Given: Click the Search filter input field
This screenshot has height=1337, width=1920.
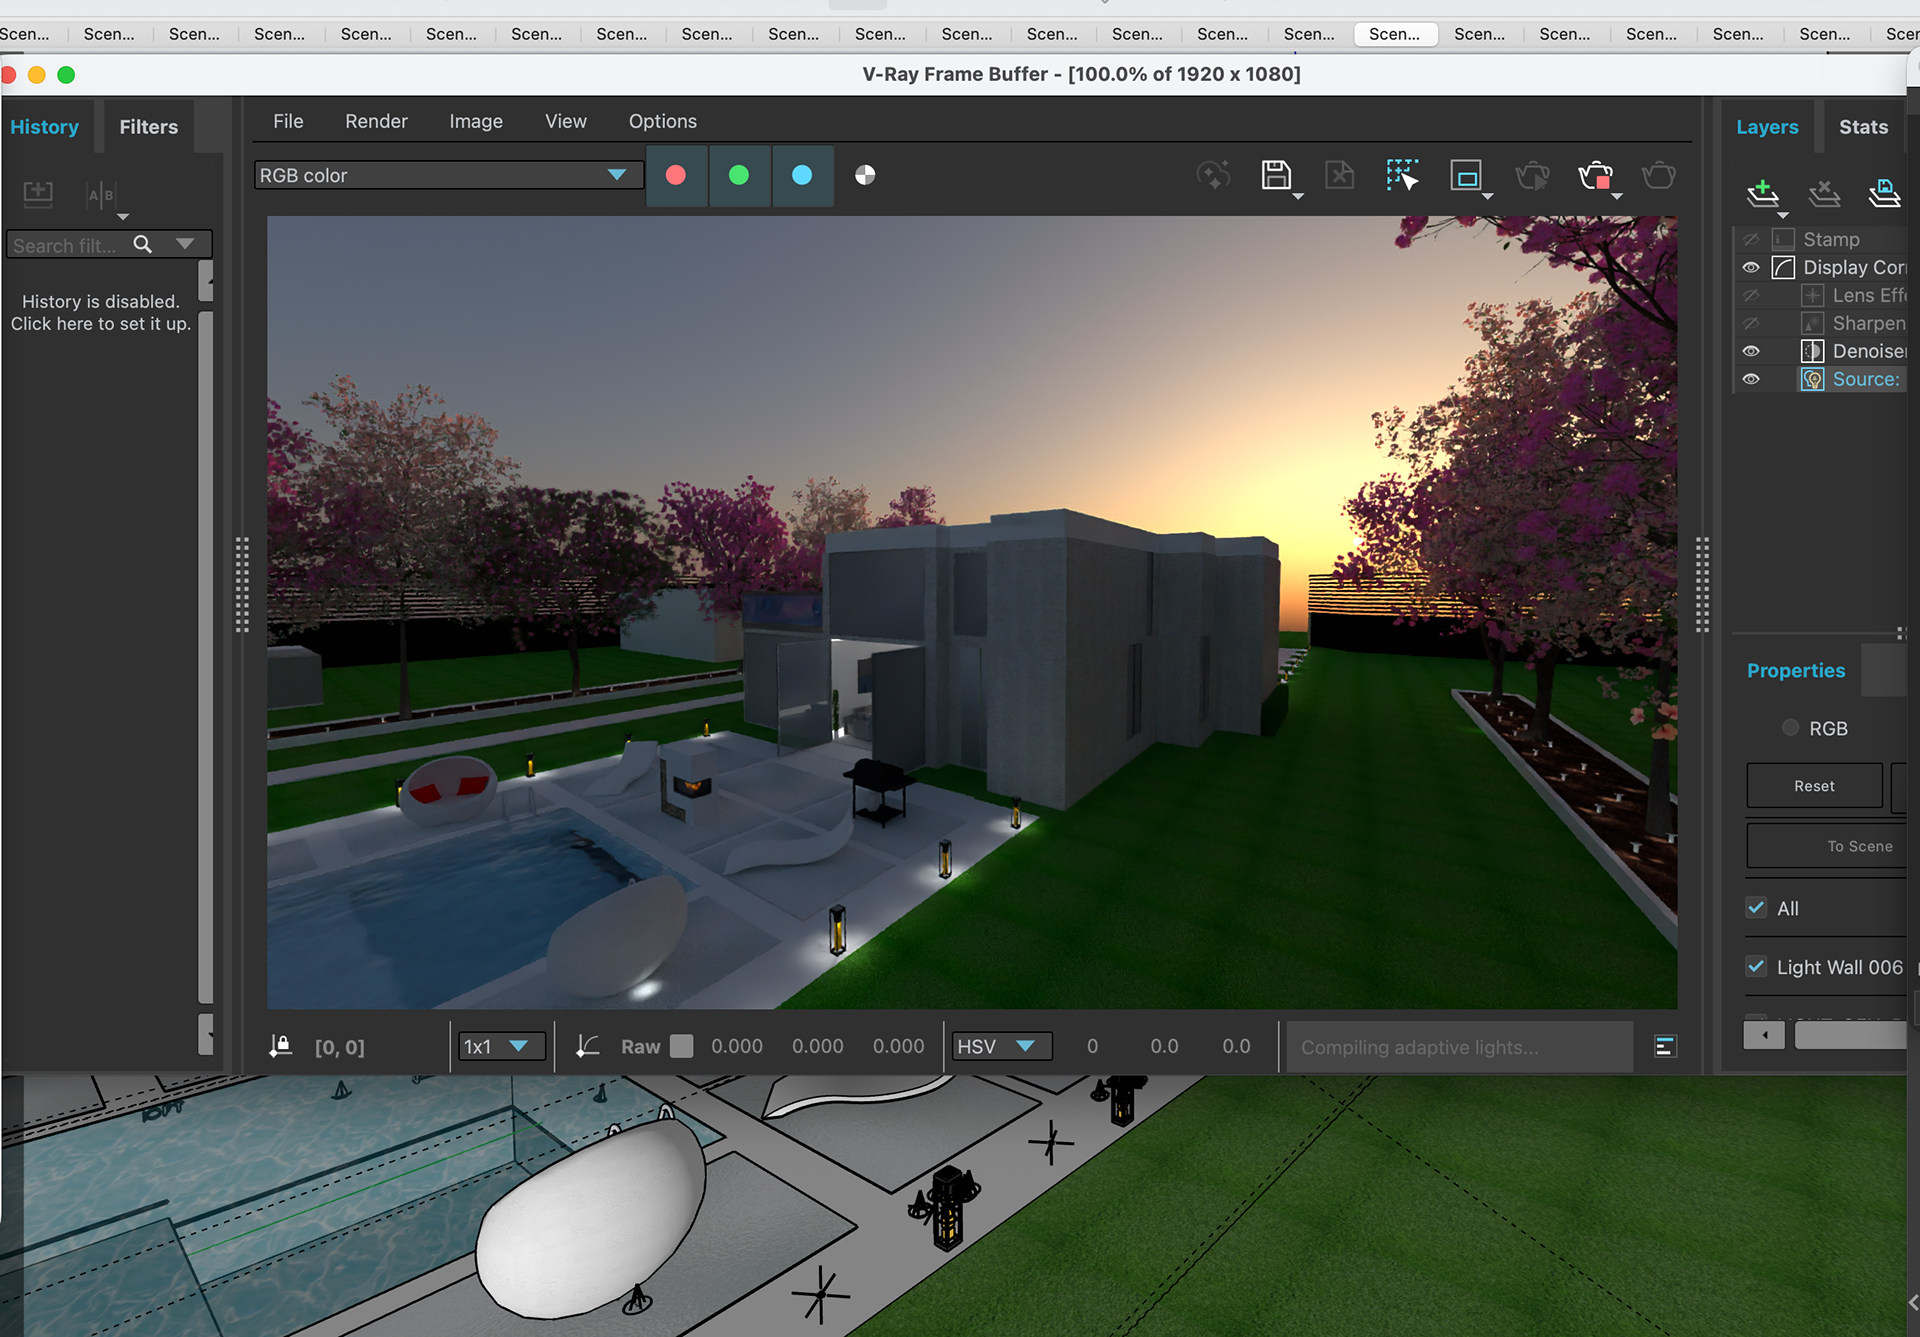Looking at the screenshot, I should (x=68, y=245).
